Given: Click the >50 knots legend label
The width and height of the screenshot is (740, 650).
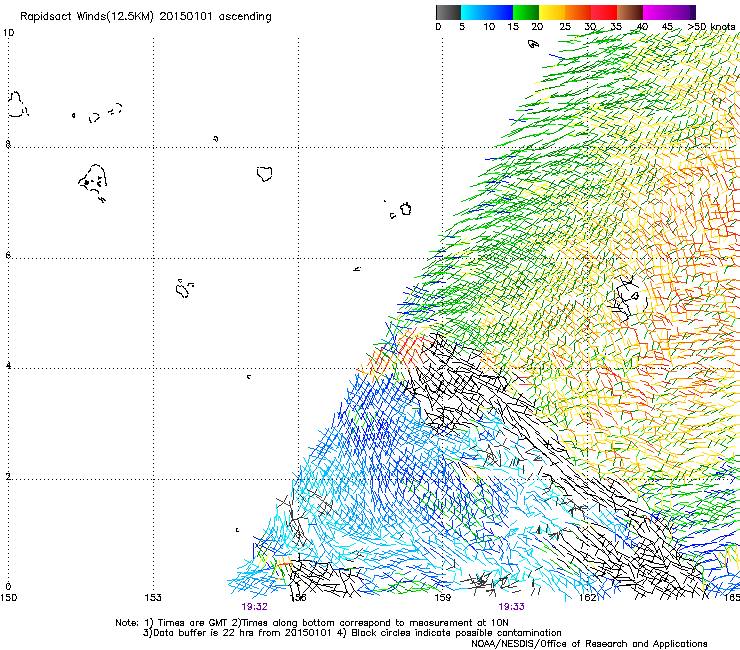Looking at the screenshot, I should click(711, 27).
